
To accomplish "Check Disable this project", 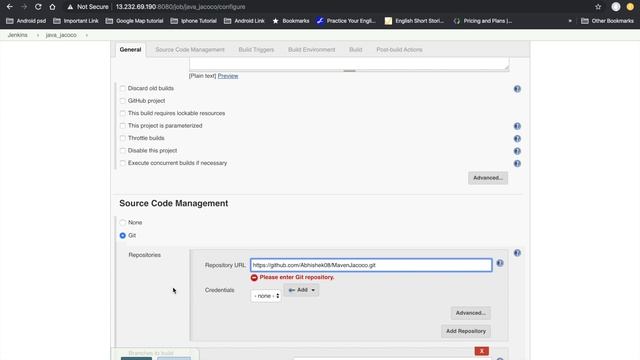I will point(123,151).
